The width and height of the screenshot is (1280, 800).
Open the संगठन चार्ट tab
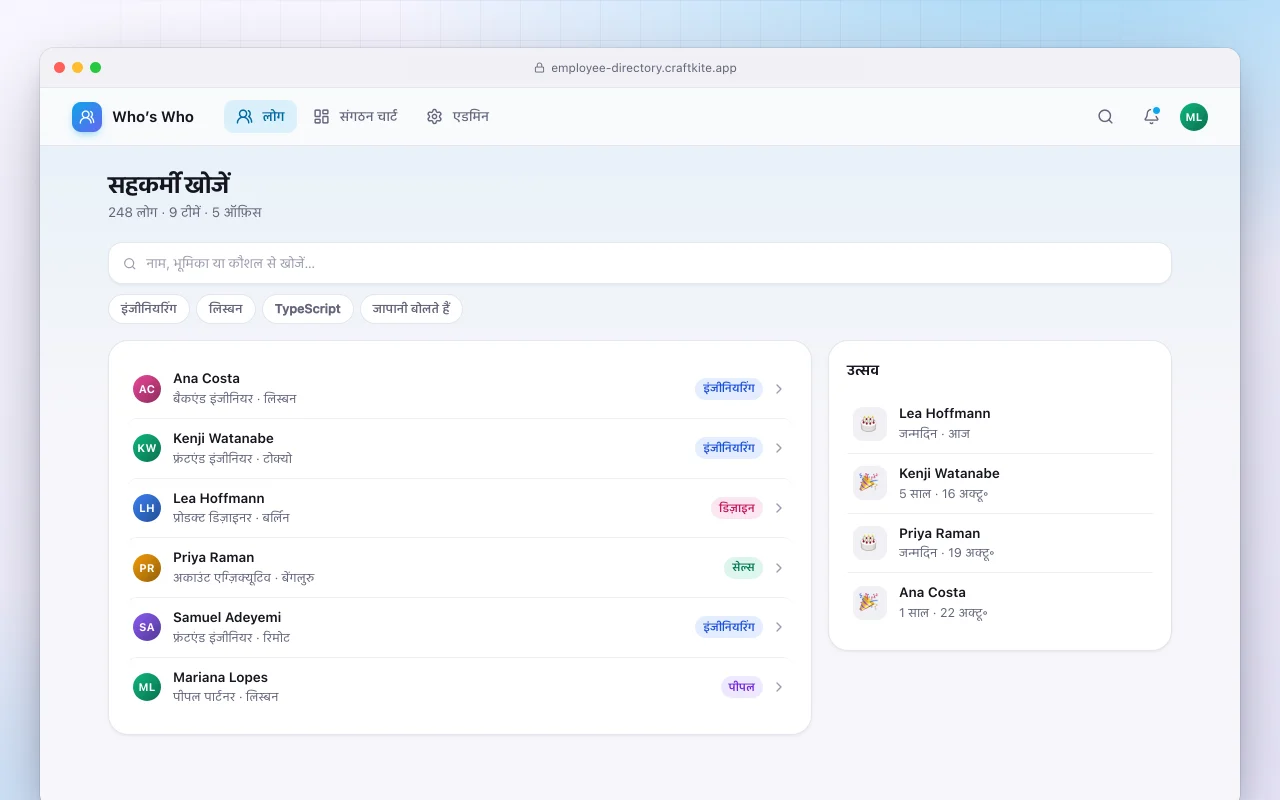(x=355, y=116)
